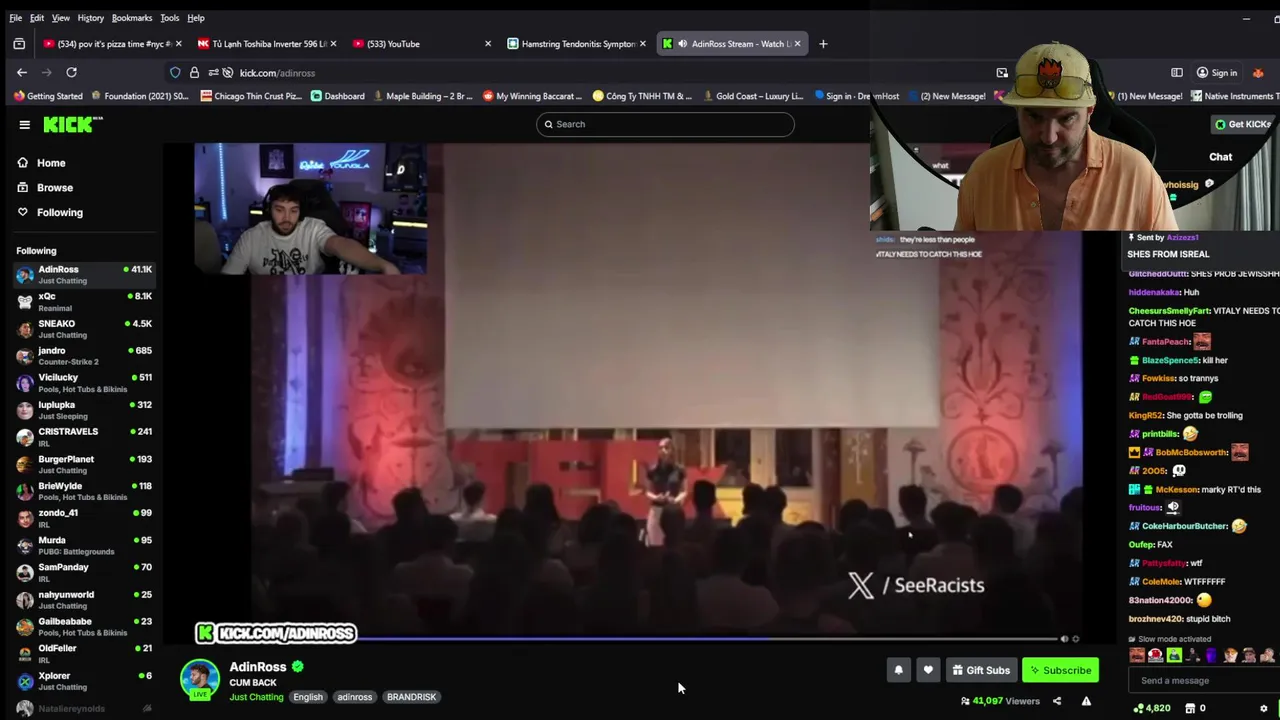Open xQc channel in Following list

click(x=85, y=301)
